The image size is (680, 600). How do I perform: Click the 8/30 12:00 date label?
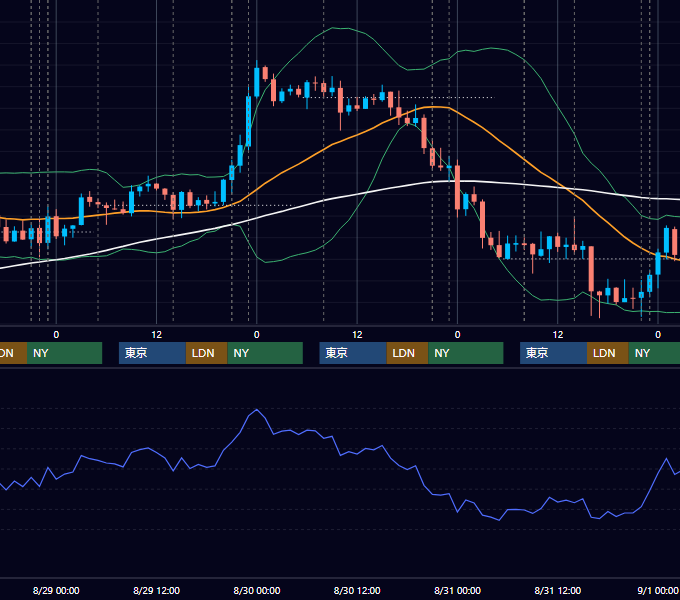click(x=357, y=590)
